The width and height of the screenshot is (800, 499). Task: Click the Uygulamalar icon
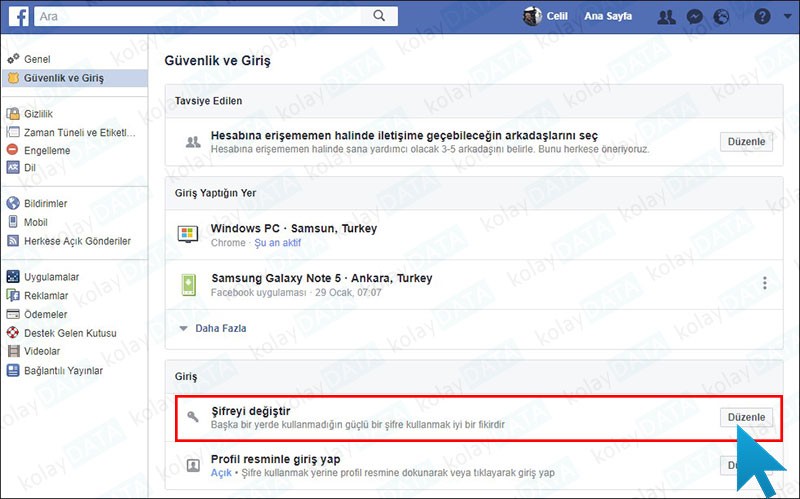coord(13,277)
